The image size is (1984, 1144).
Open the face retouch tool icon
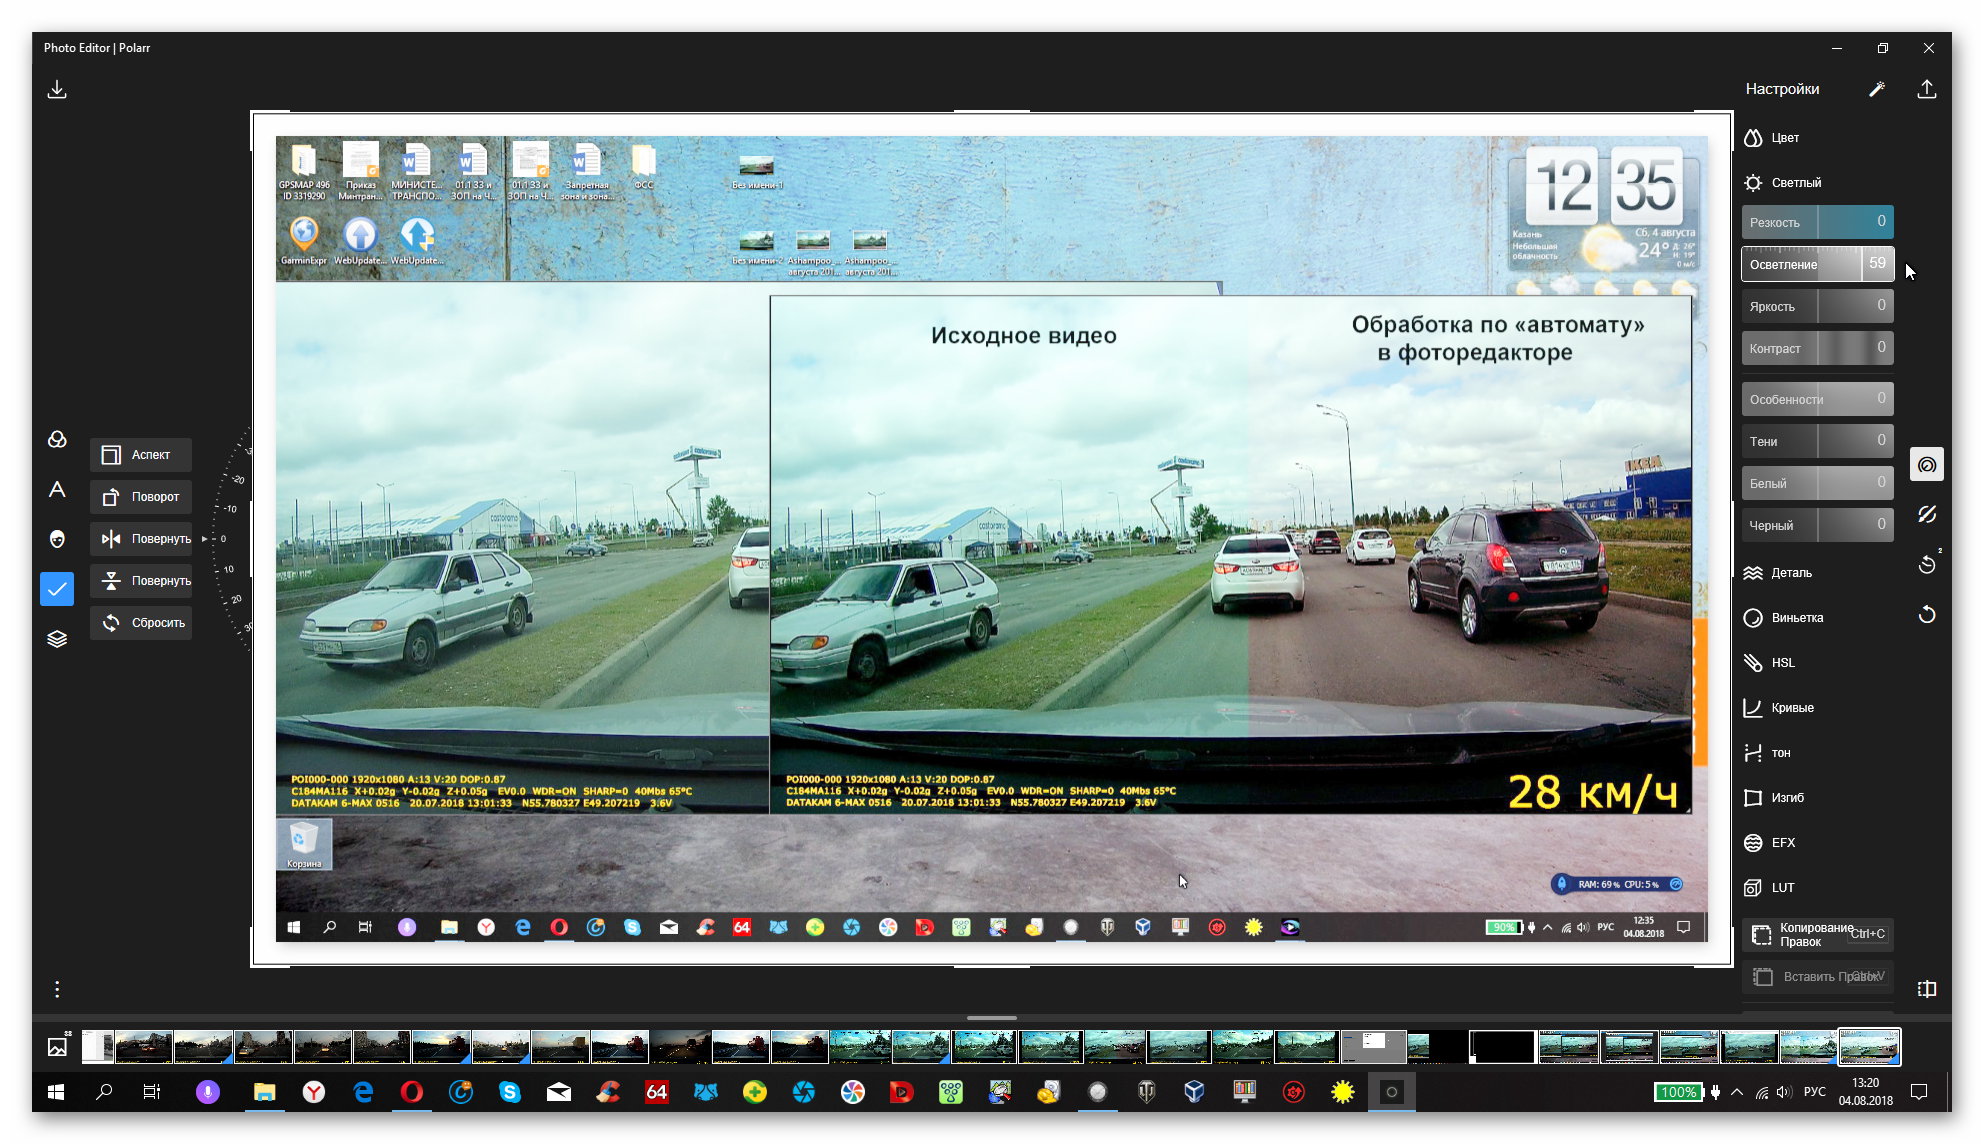pos(57,539)
